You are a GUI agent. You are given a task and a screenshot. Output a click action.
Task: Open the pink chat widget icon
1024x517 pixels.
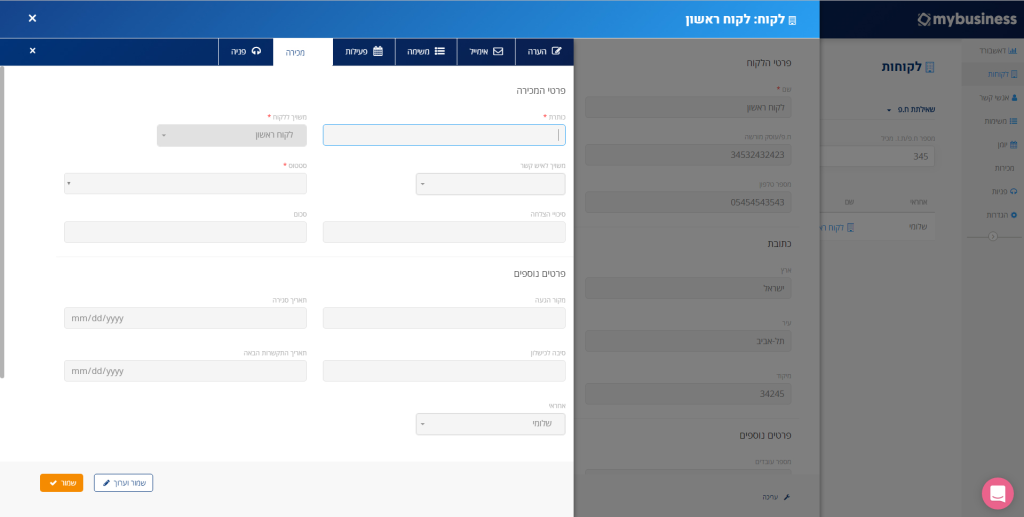(997, 494)
